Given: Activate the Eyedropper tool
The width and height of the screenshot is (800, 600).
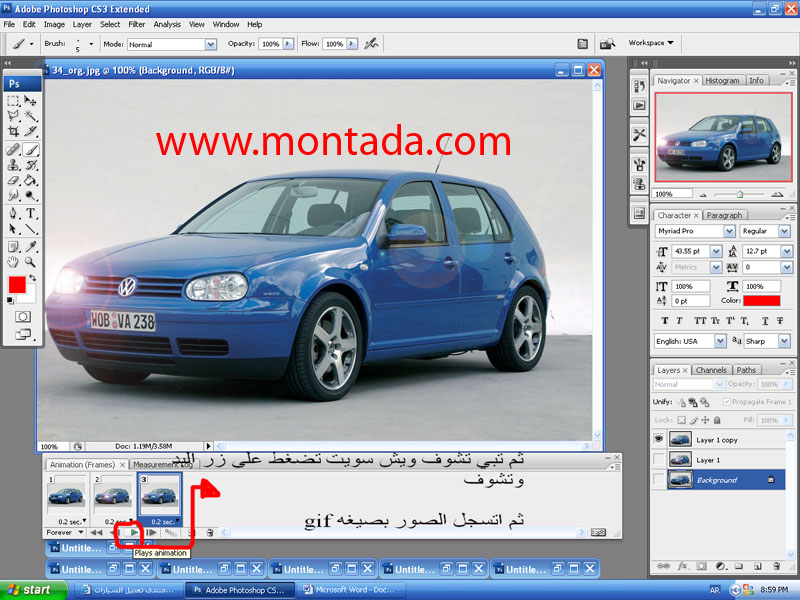Looking at the screenshot, I should (31, 246).
